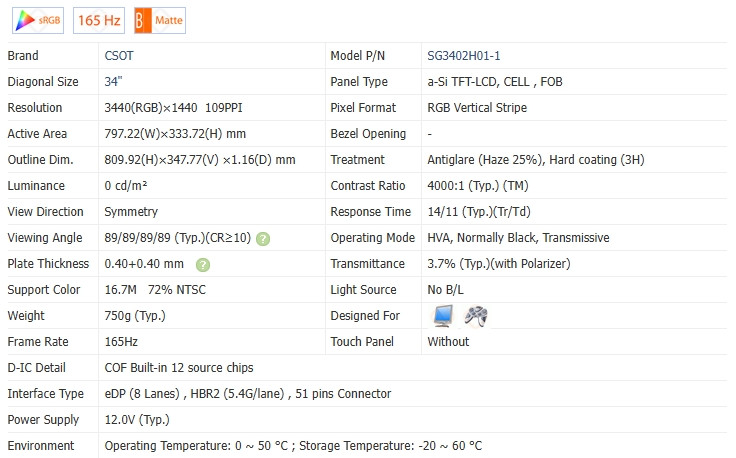Click the desktop monitor Designed For icon
Viewport: 736px width, 458px height.
pyautogui.click(x=443, y=315)
